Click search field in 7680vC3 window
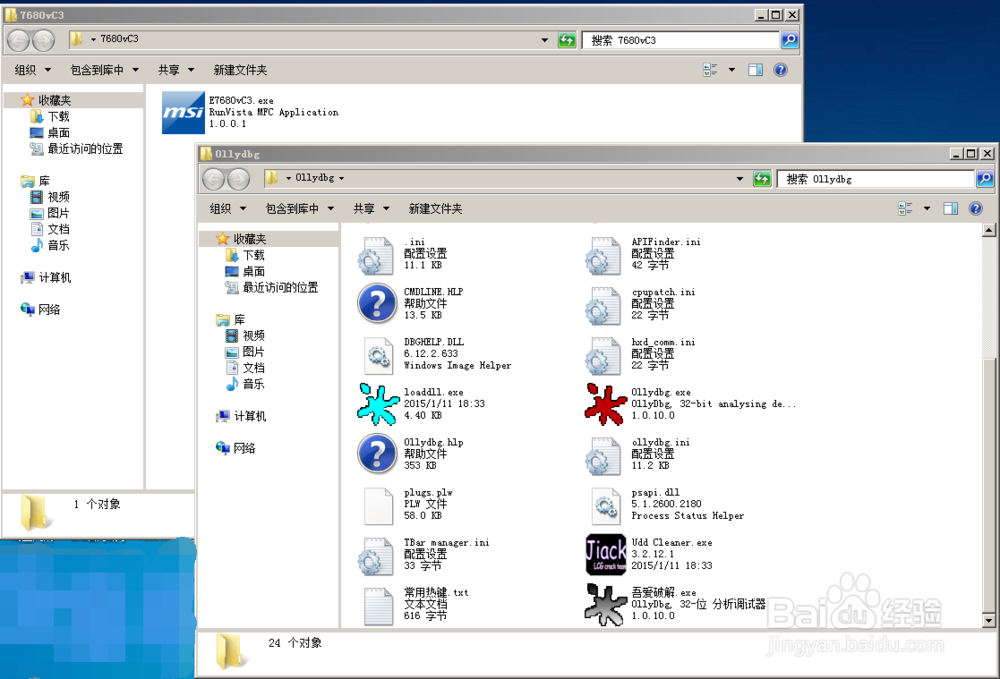This screenshot has height=679, width=1000. point(681,41)
